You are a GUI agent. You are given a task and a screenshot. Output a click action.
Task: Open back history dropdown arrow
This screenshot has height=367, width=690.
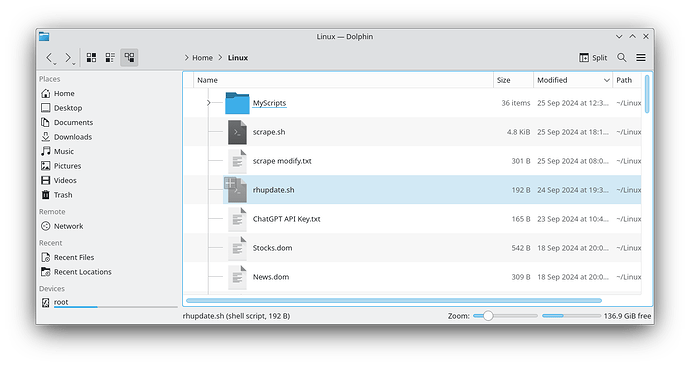pyautogui.click(x=55, y=64)
